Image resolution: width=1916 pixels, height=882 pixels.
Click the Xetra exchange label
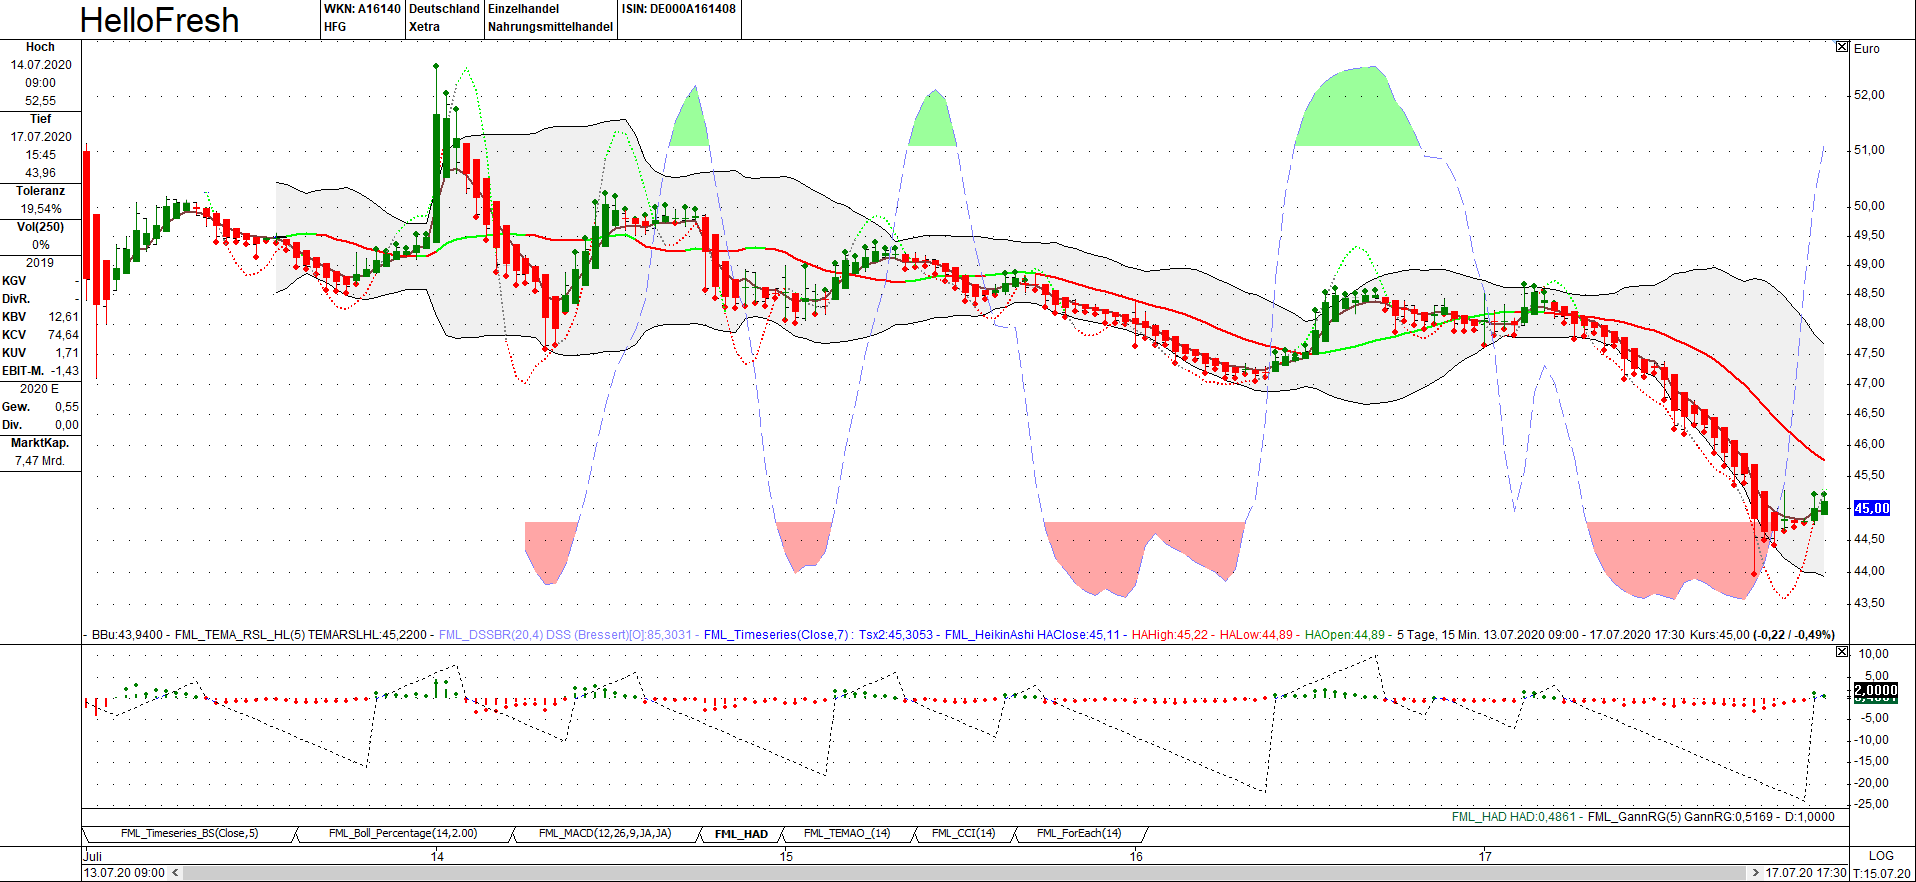coord(424,27)
